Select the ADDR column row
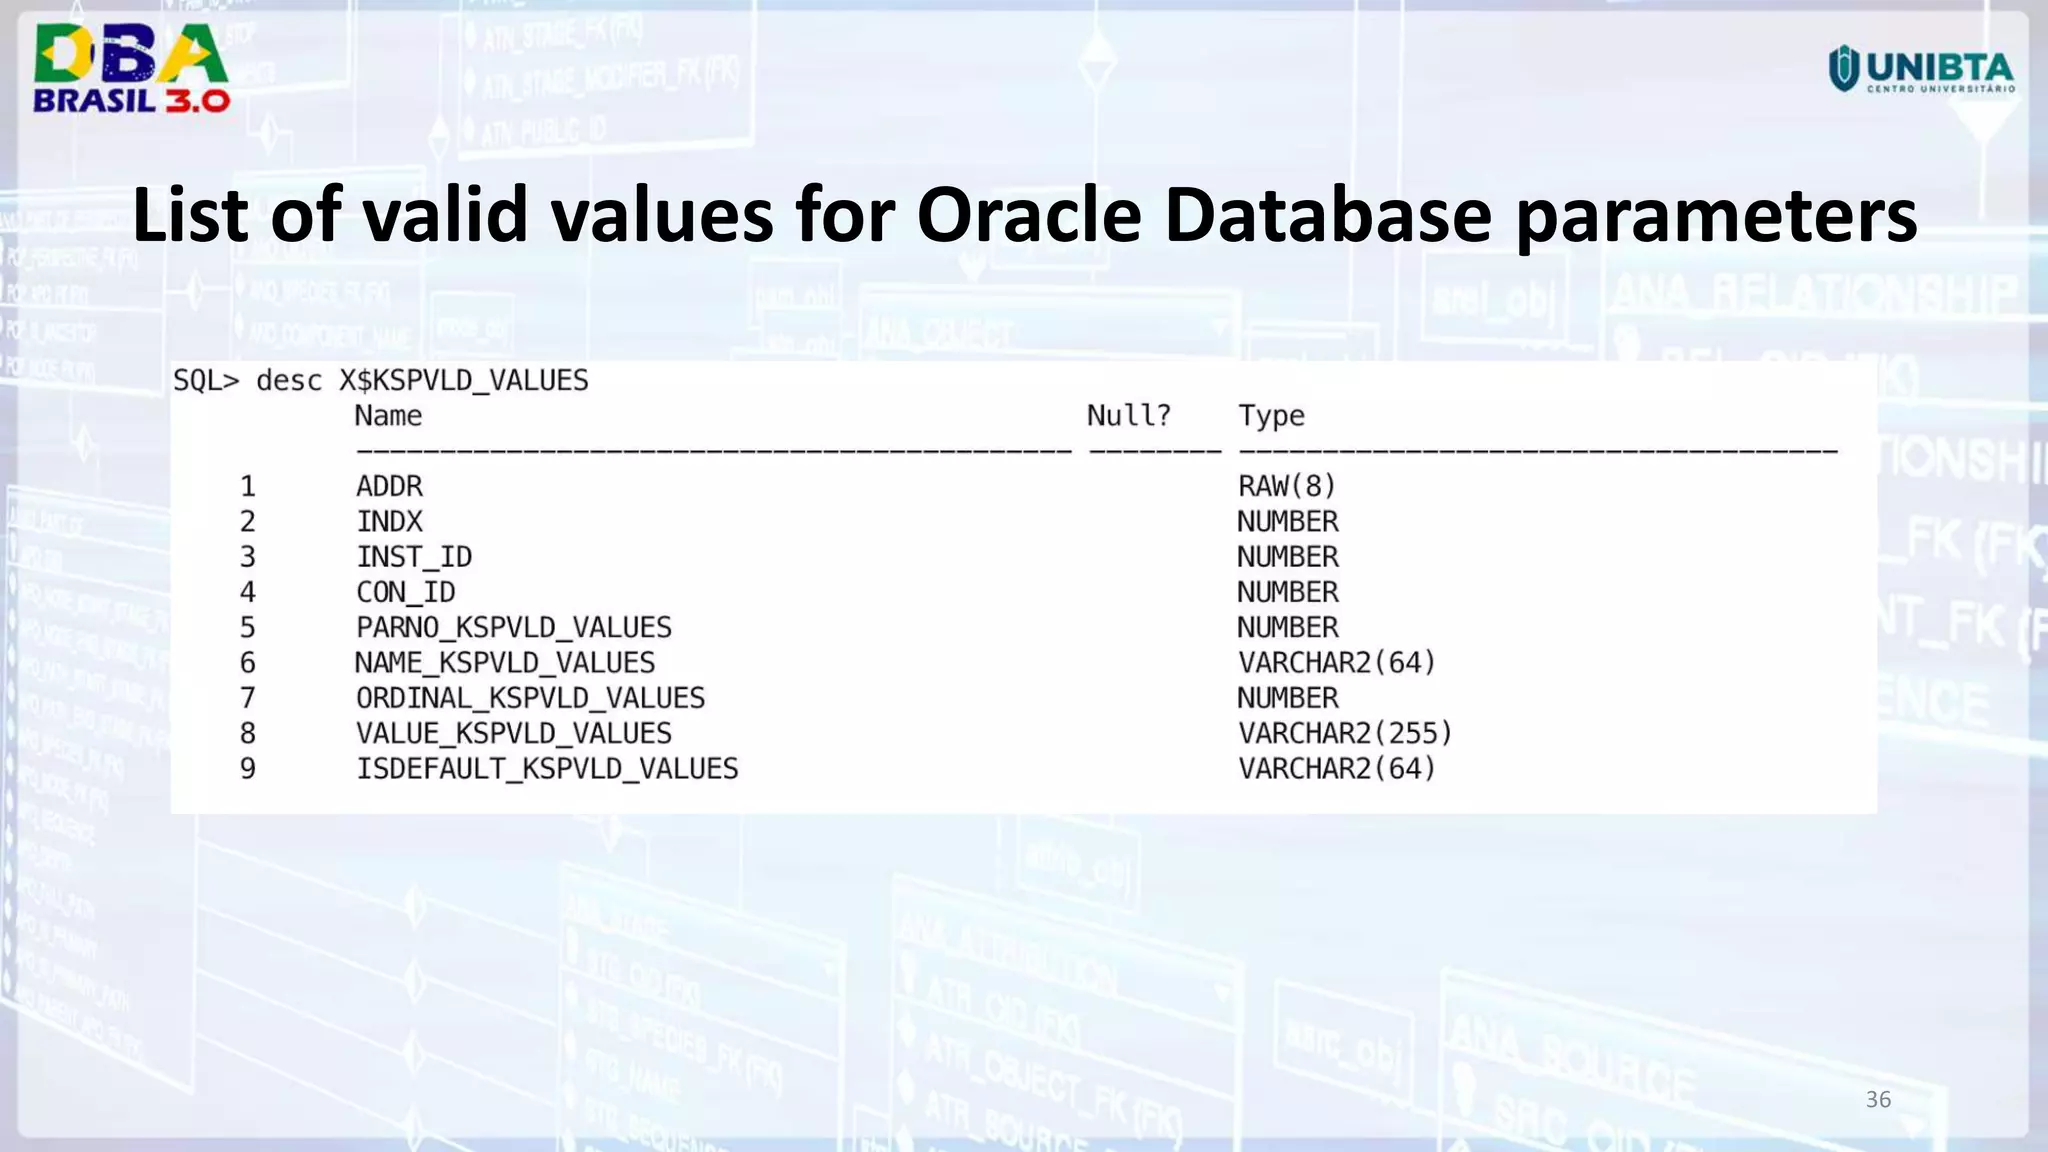Viewport: 2048px width, 1152px height. pos(389,486)
